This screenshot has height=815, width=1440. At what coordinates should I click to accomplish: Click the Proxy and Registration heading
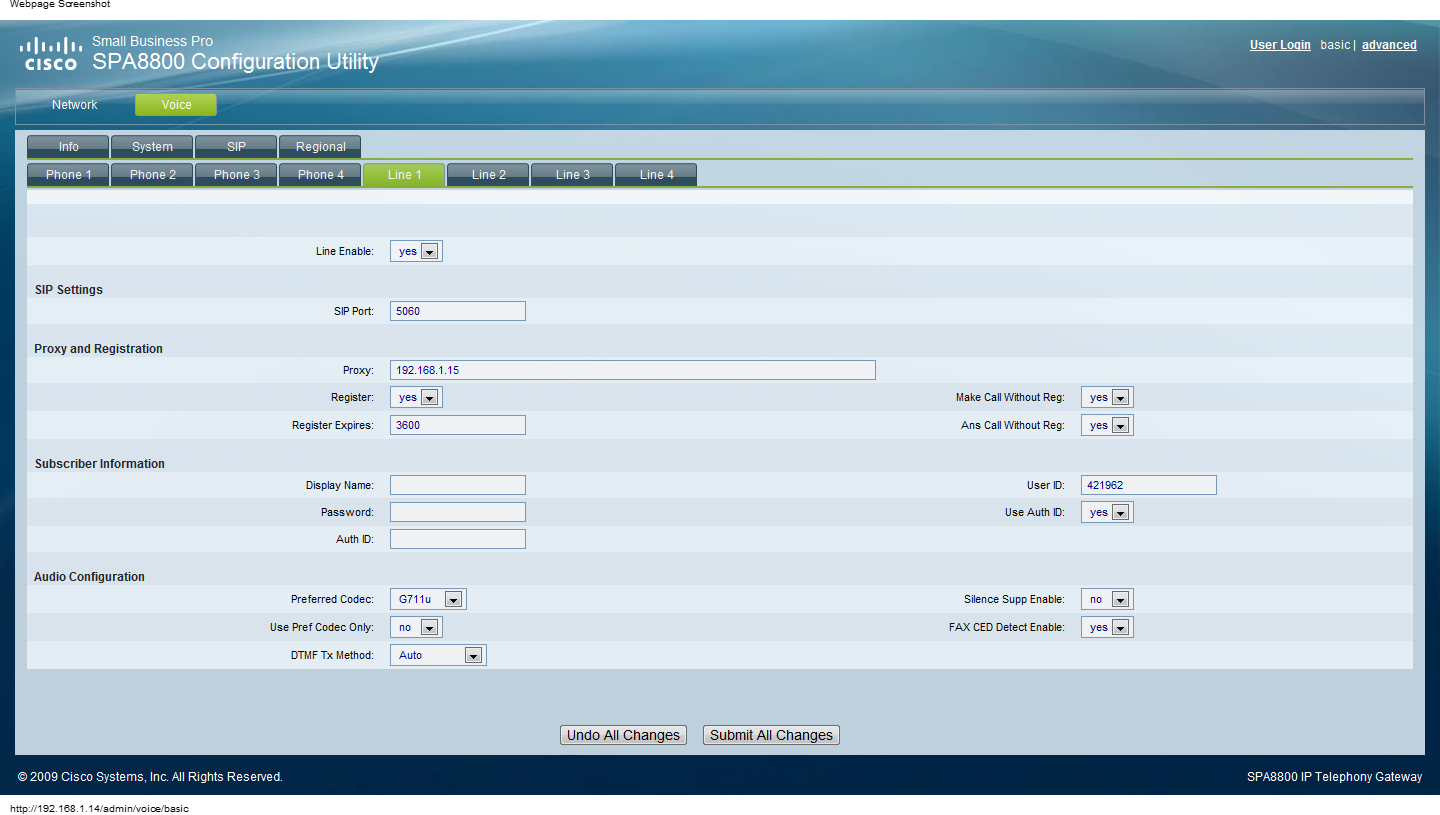click(x=98, y=349)
